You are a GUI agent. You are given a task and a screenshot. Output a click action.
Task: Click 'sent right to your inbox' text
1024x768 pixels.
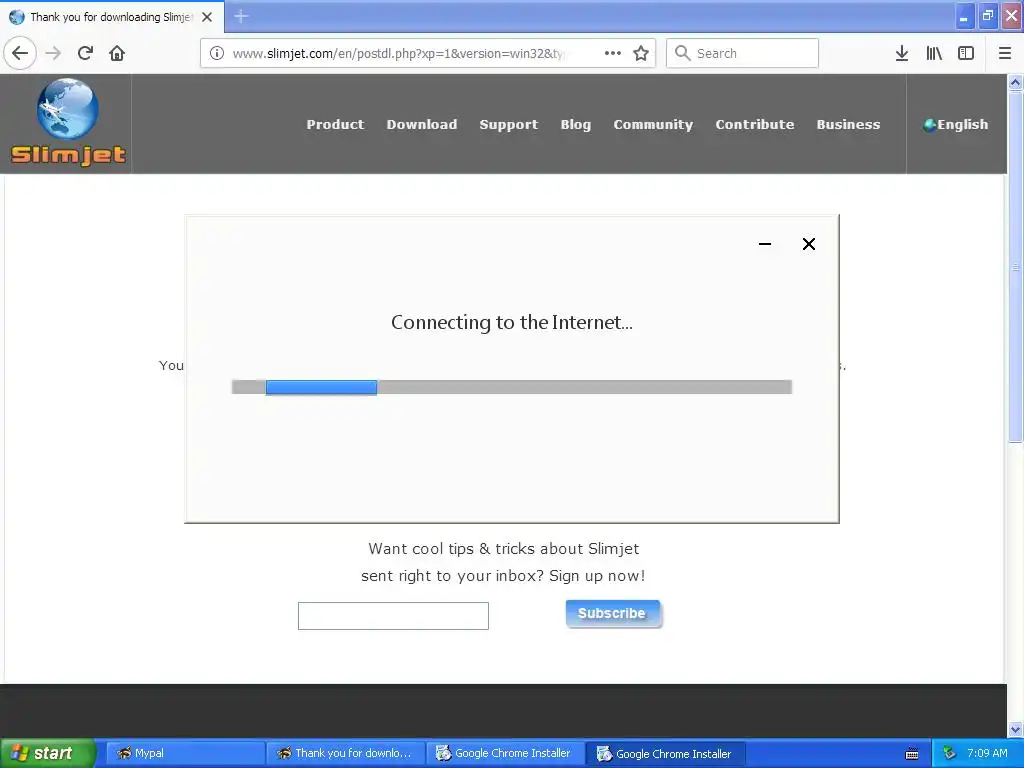coord(503,576)
